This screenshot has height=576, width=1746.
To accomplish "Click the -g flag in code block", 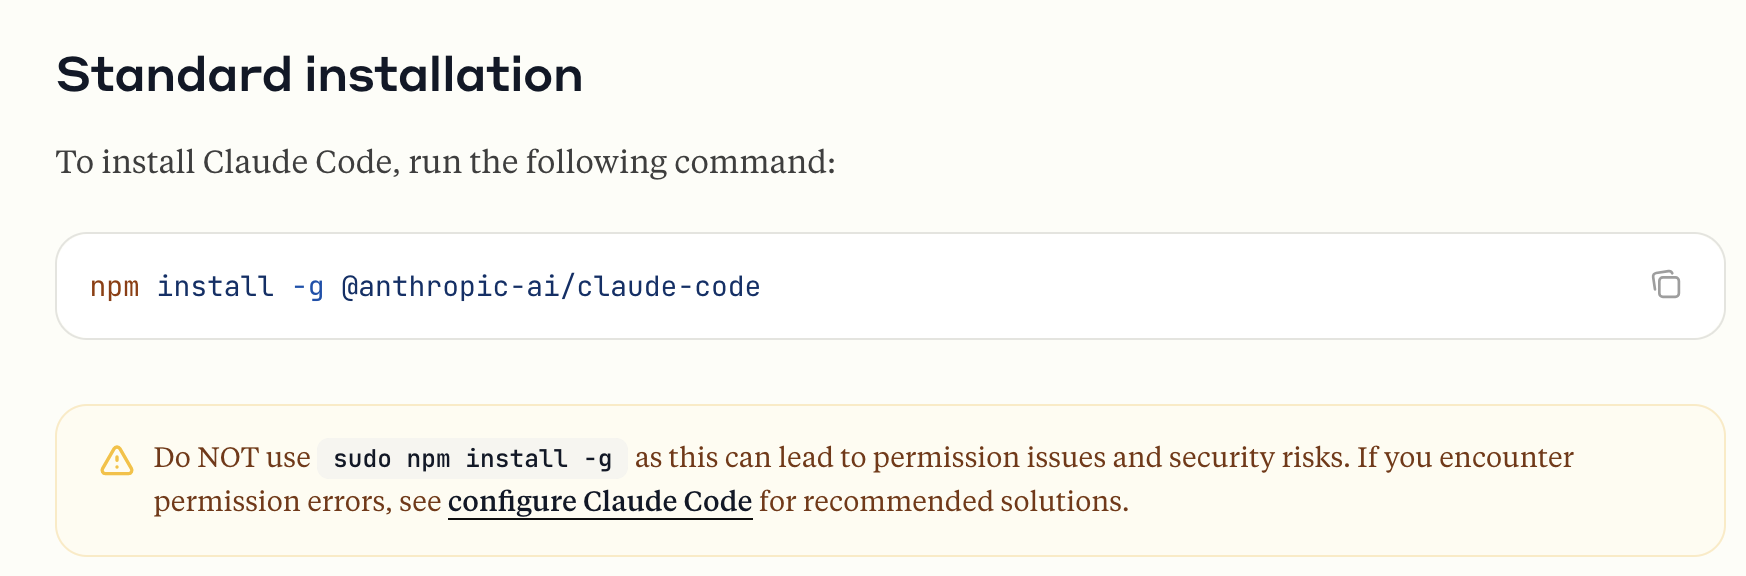I will [308, 287].
